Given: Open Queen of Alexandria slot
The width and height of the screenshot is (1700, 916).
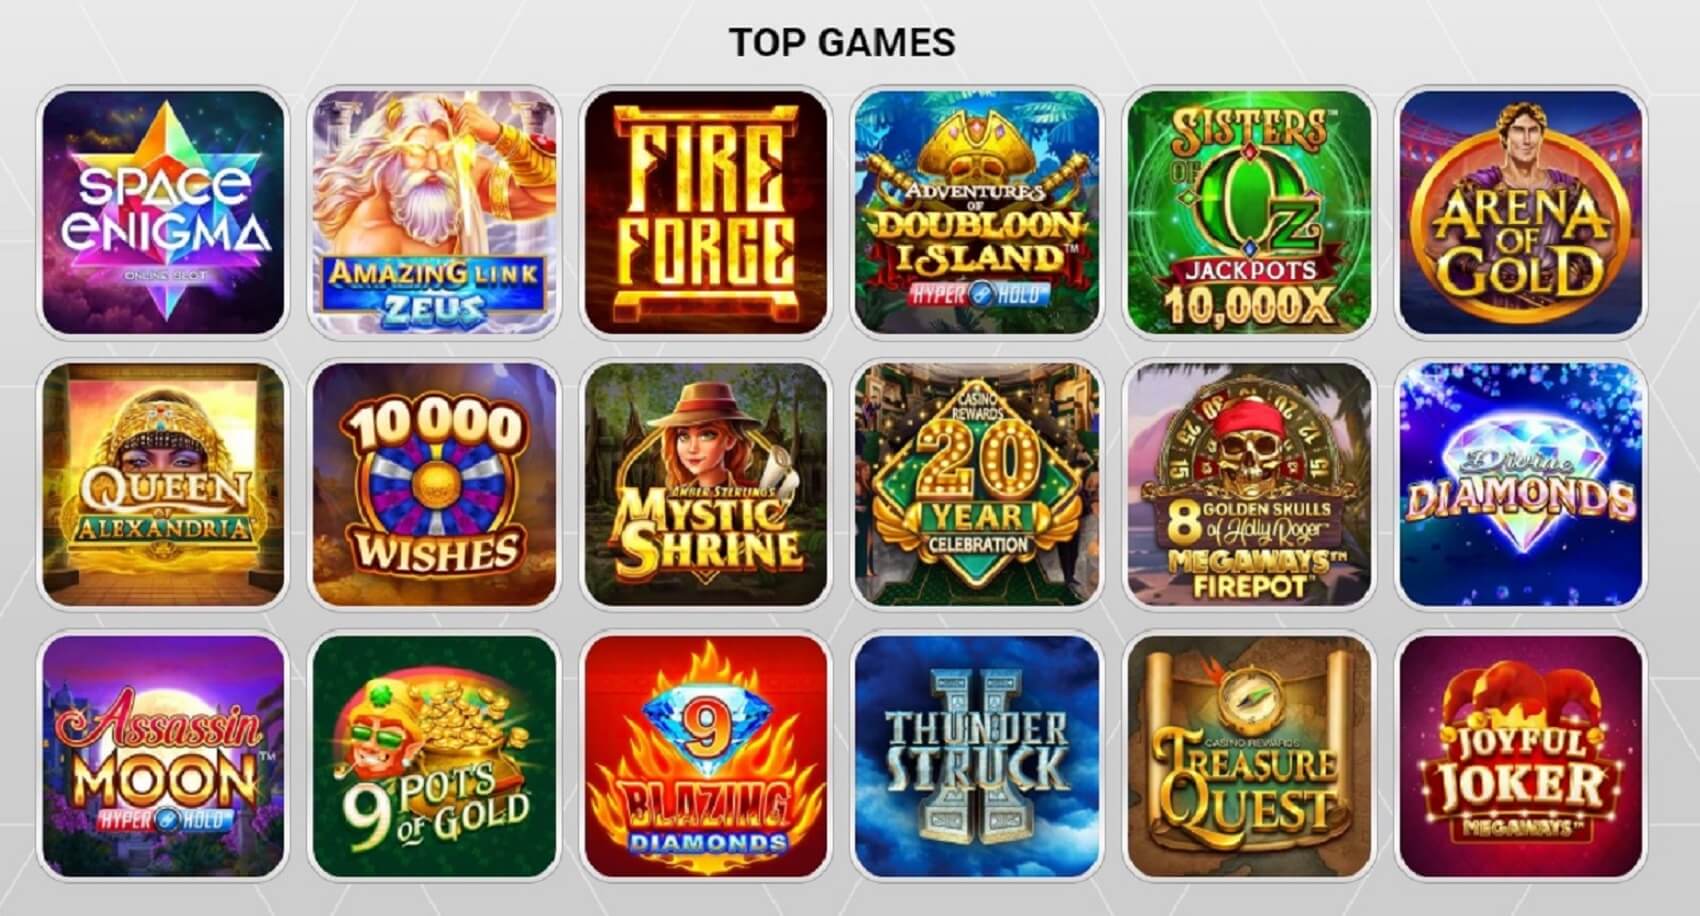Looking at the screenshot, I should 162,484.
